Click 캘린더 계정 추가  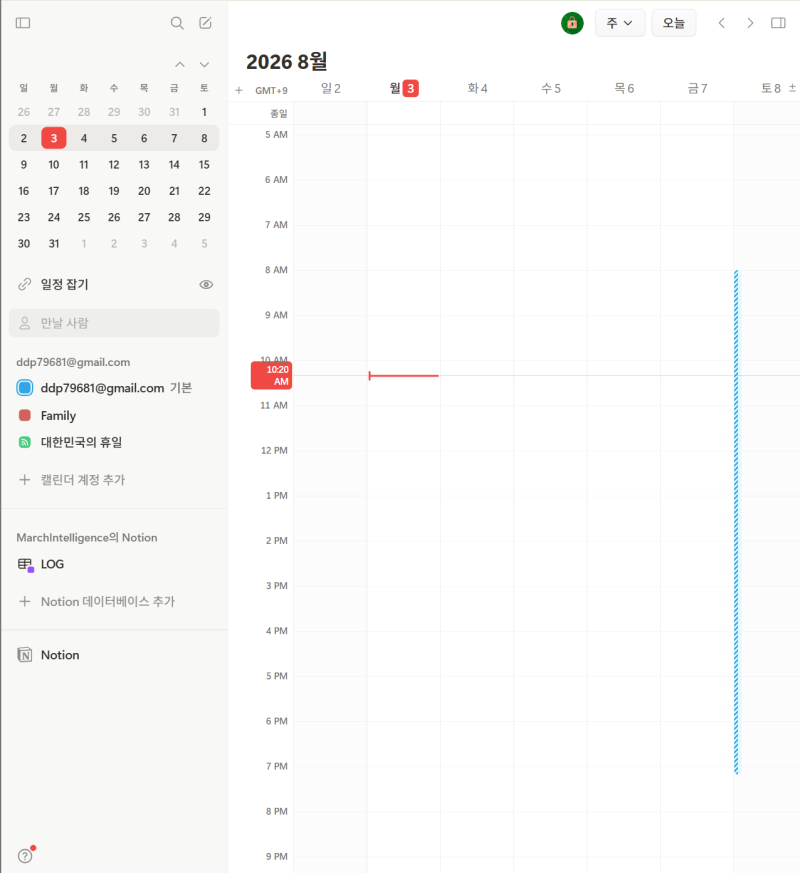point(83,479)
